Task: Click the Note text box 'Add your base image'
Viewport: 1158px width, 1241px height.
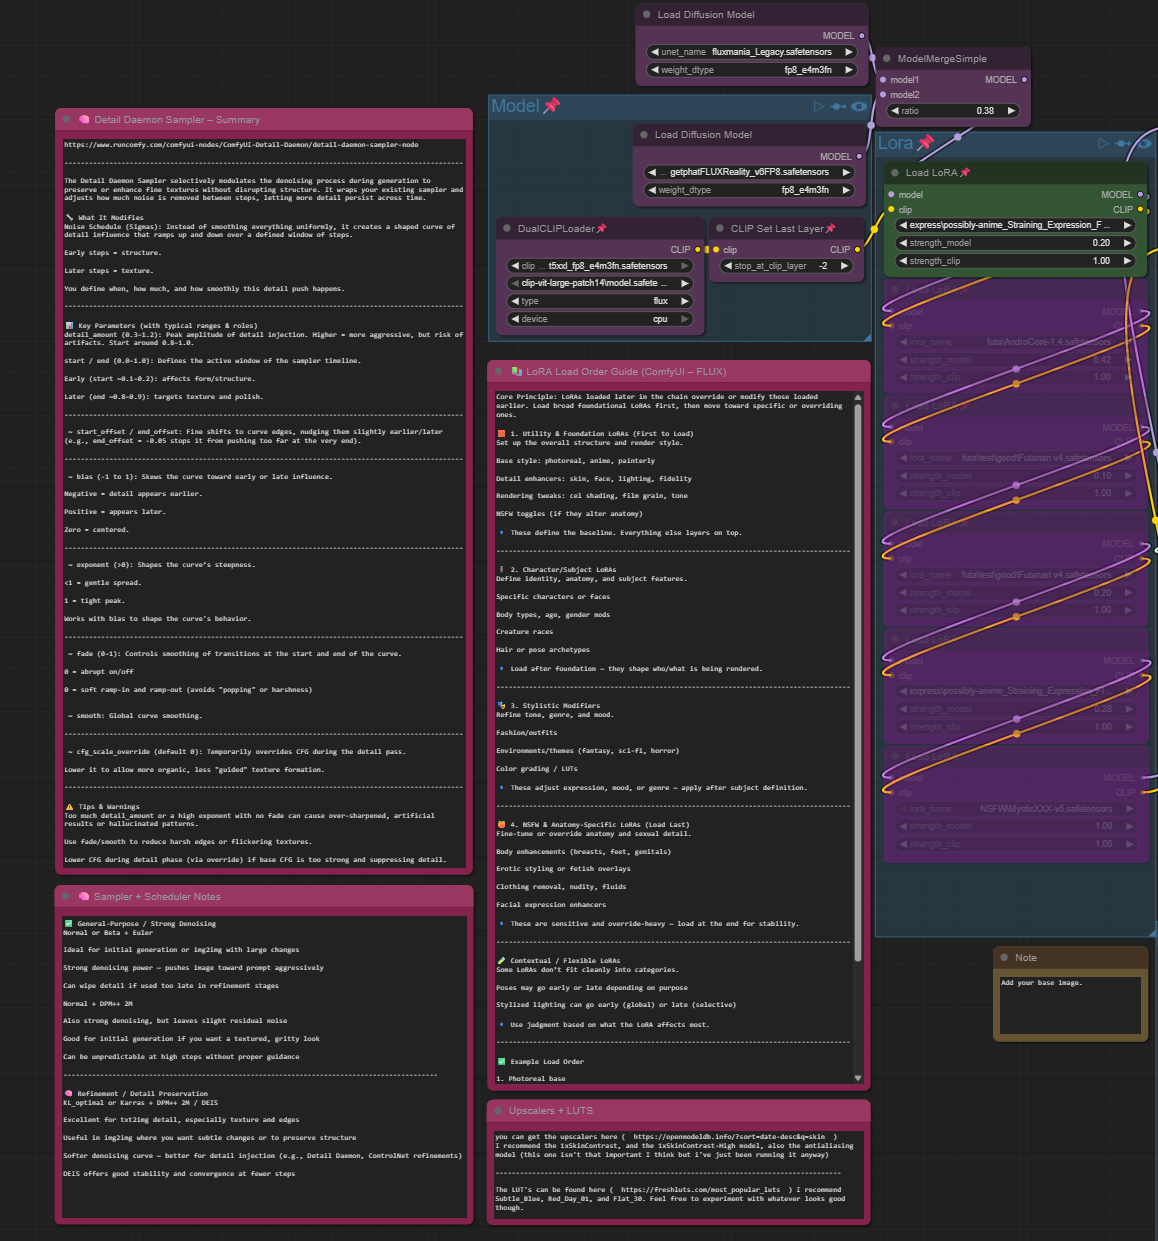Action: [1070, 1005]
